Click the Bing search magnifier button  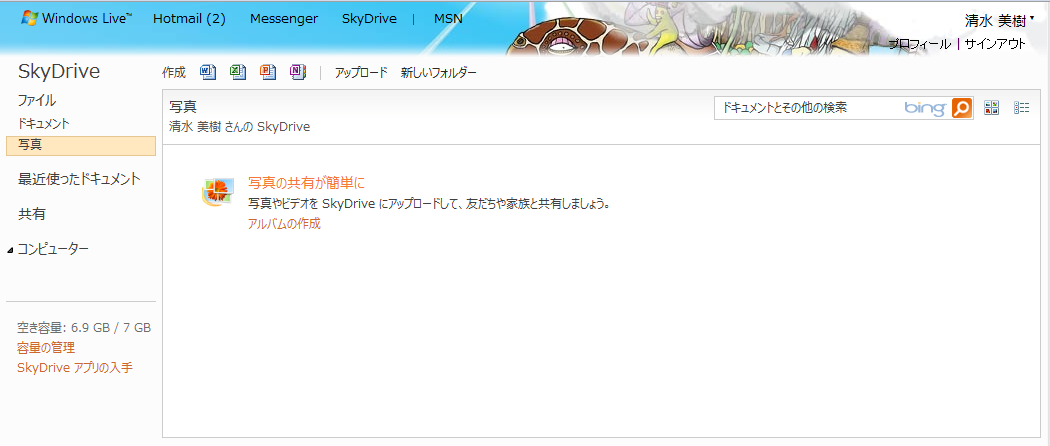click(x=962, y=108)
